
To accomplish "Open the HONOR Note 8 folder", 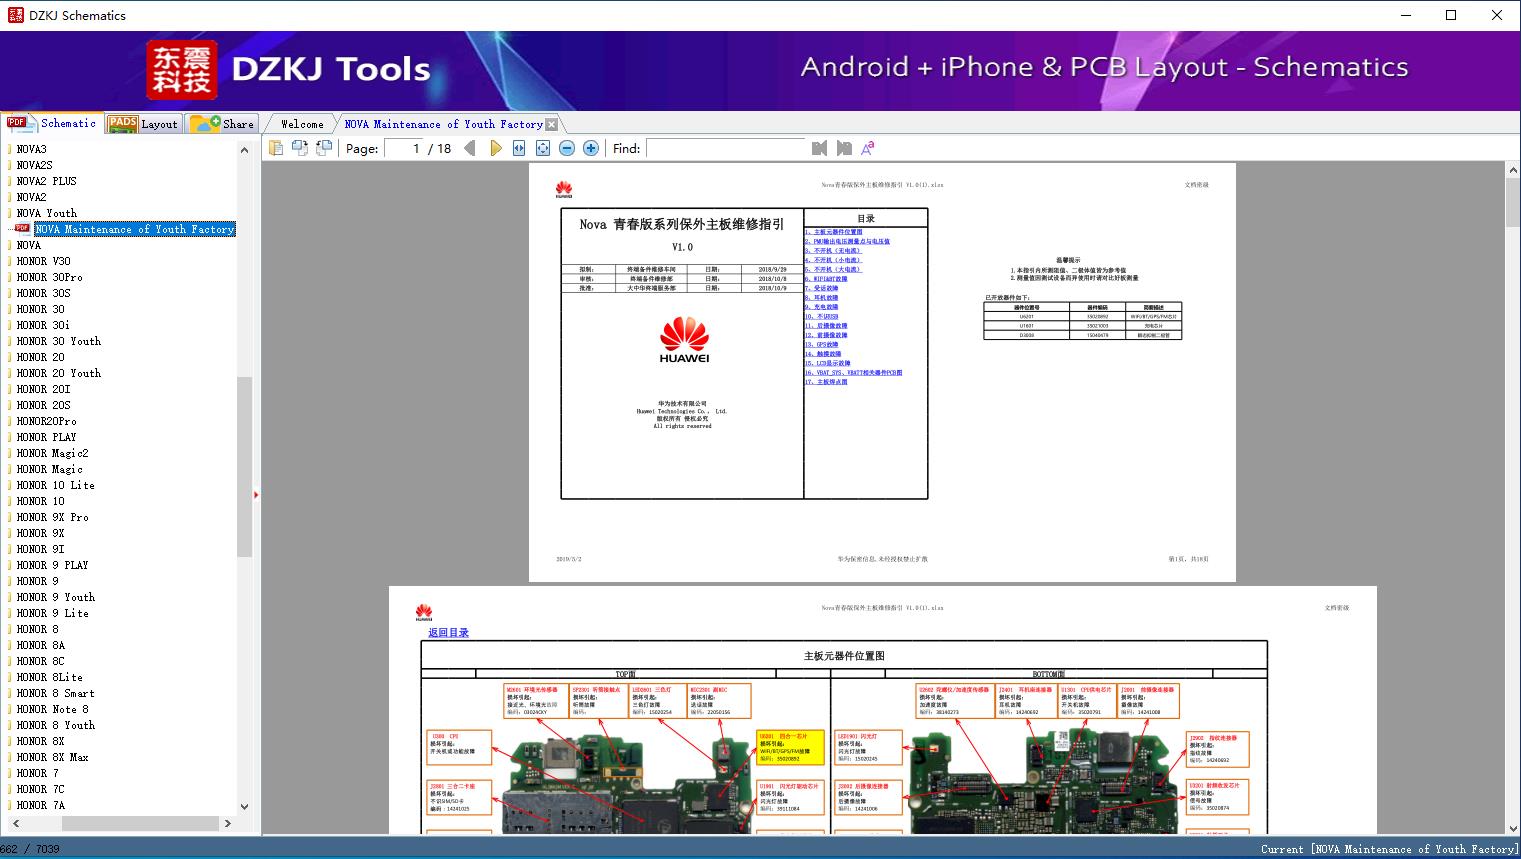I will [52, 709].
